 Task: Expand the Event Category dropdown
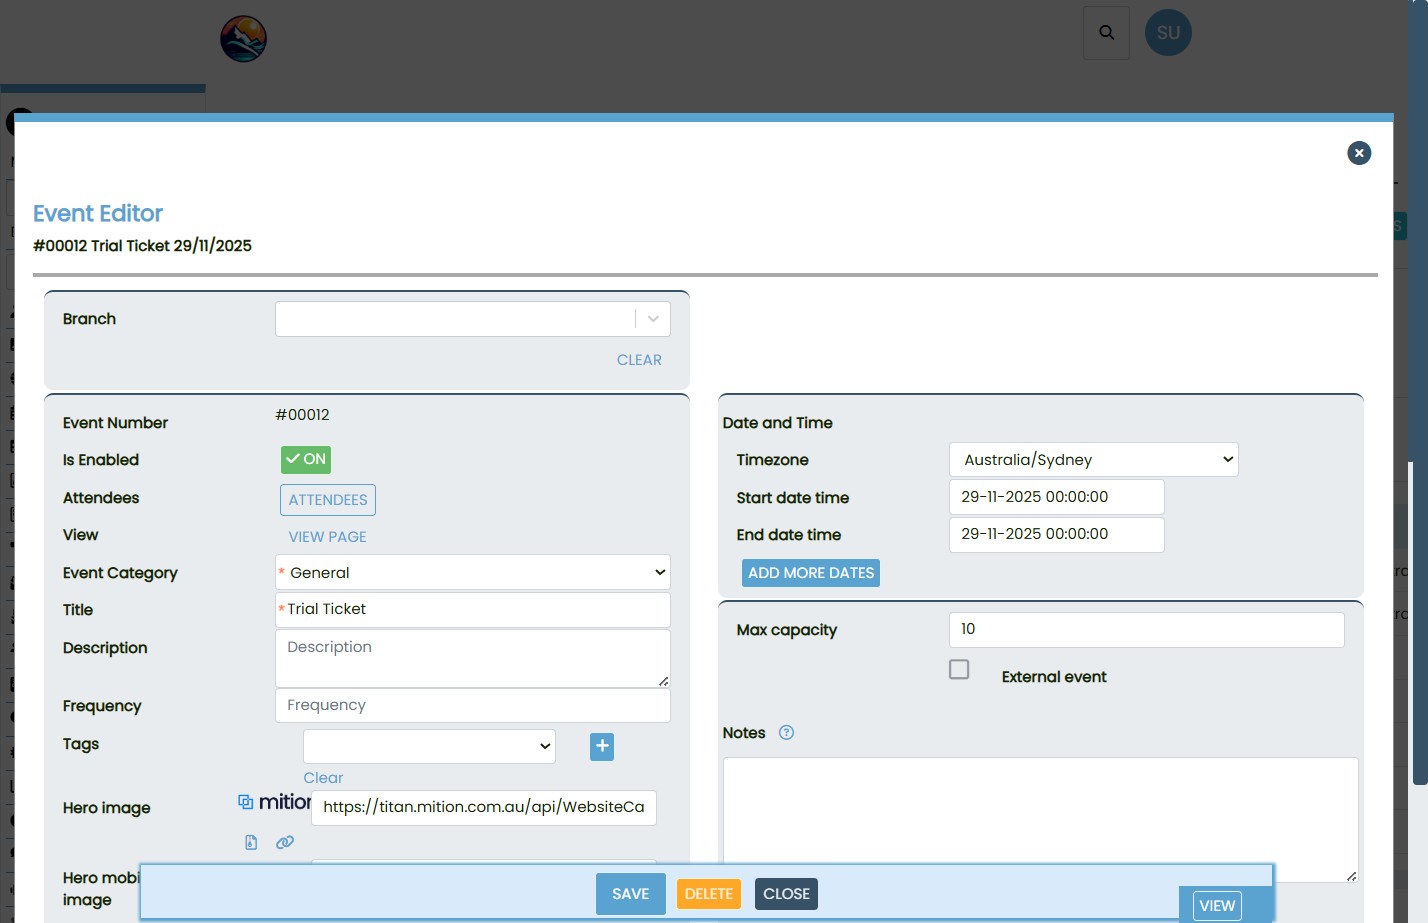click(472, 573)
